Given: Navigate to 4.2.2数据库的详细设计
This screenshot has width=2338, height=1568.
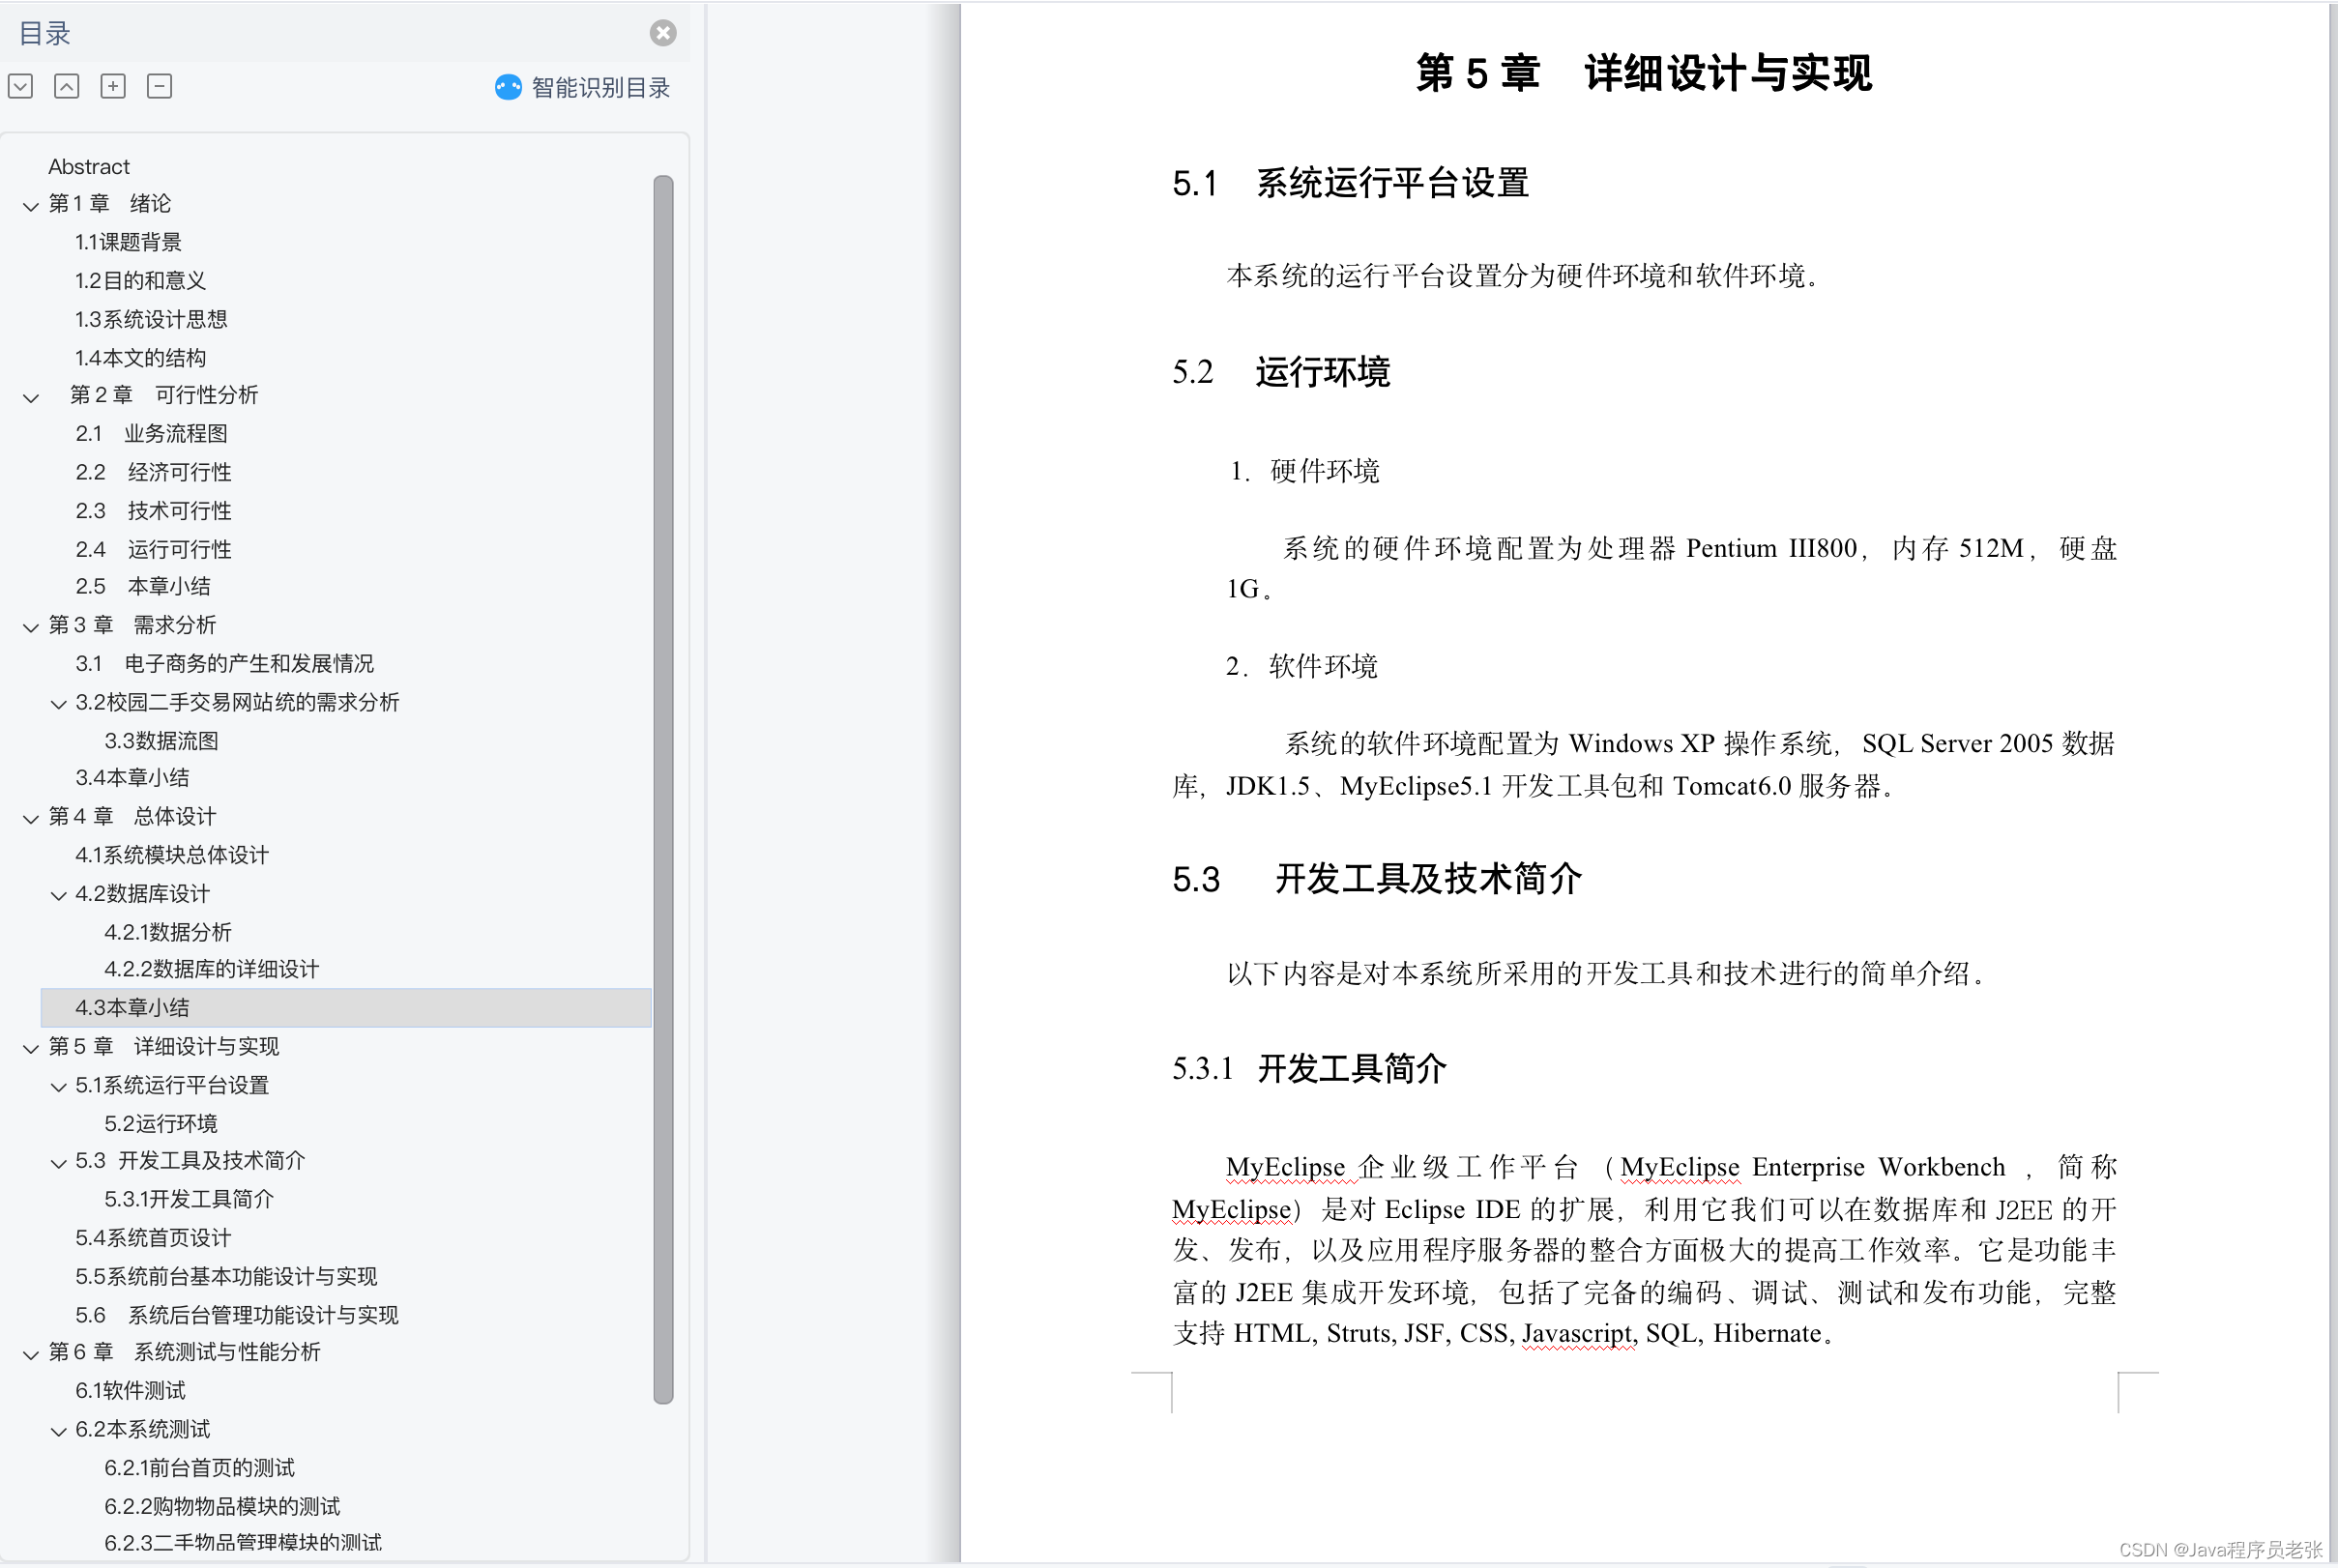Looking at the screenshot, I should click(x=212, y=969).
